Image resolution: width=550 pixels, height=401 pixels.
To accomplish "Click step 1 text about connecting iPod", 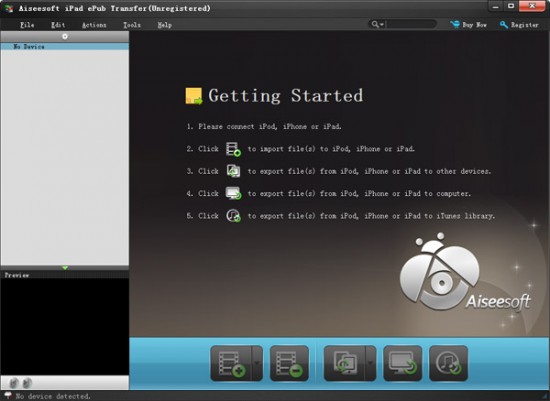I will click(264, 126).
